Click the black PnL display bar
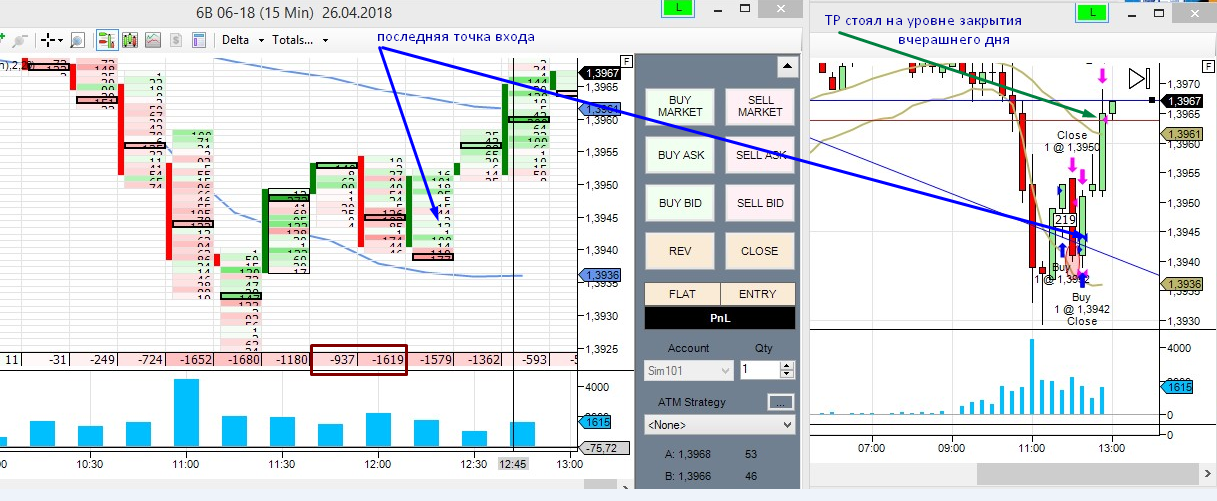Image resolution: width=1217 pixels, height=501 pixels. pyautogui.click(x=720, y=318)
